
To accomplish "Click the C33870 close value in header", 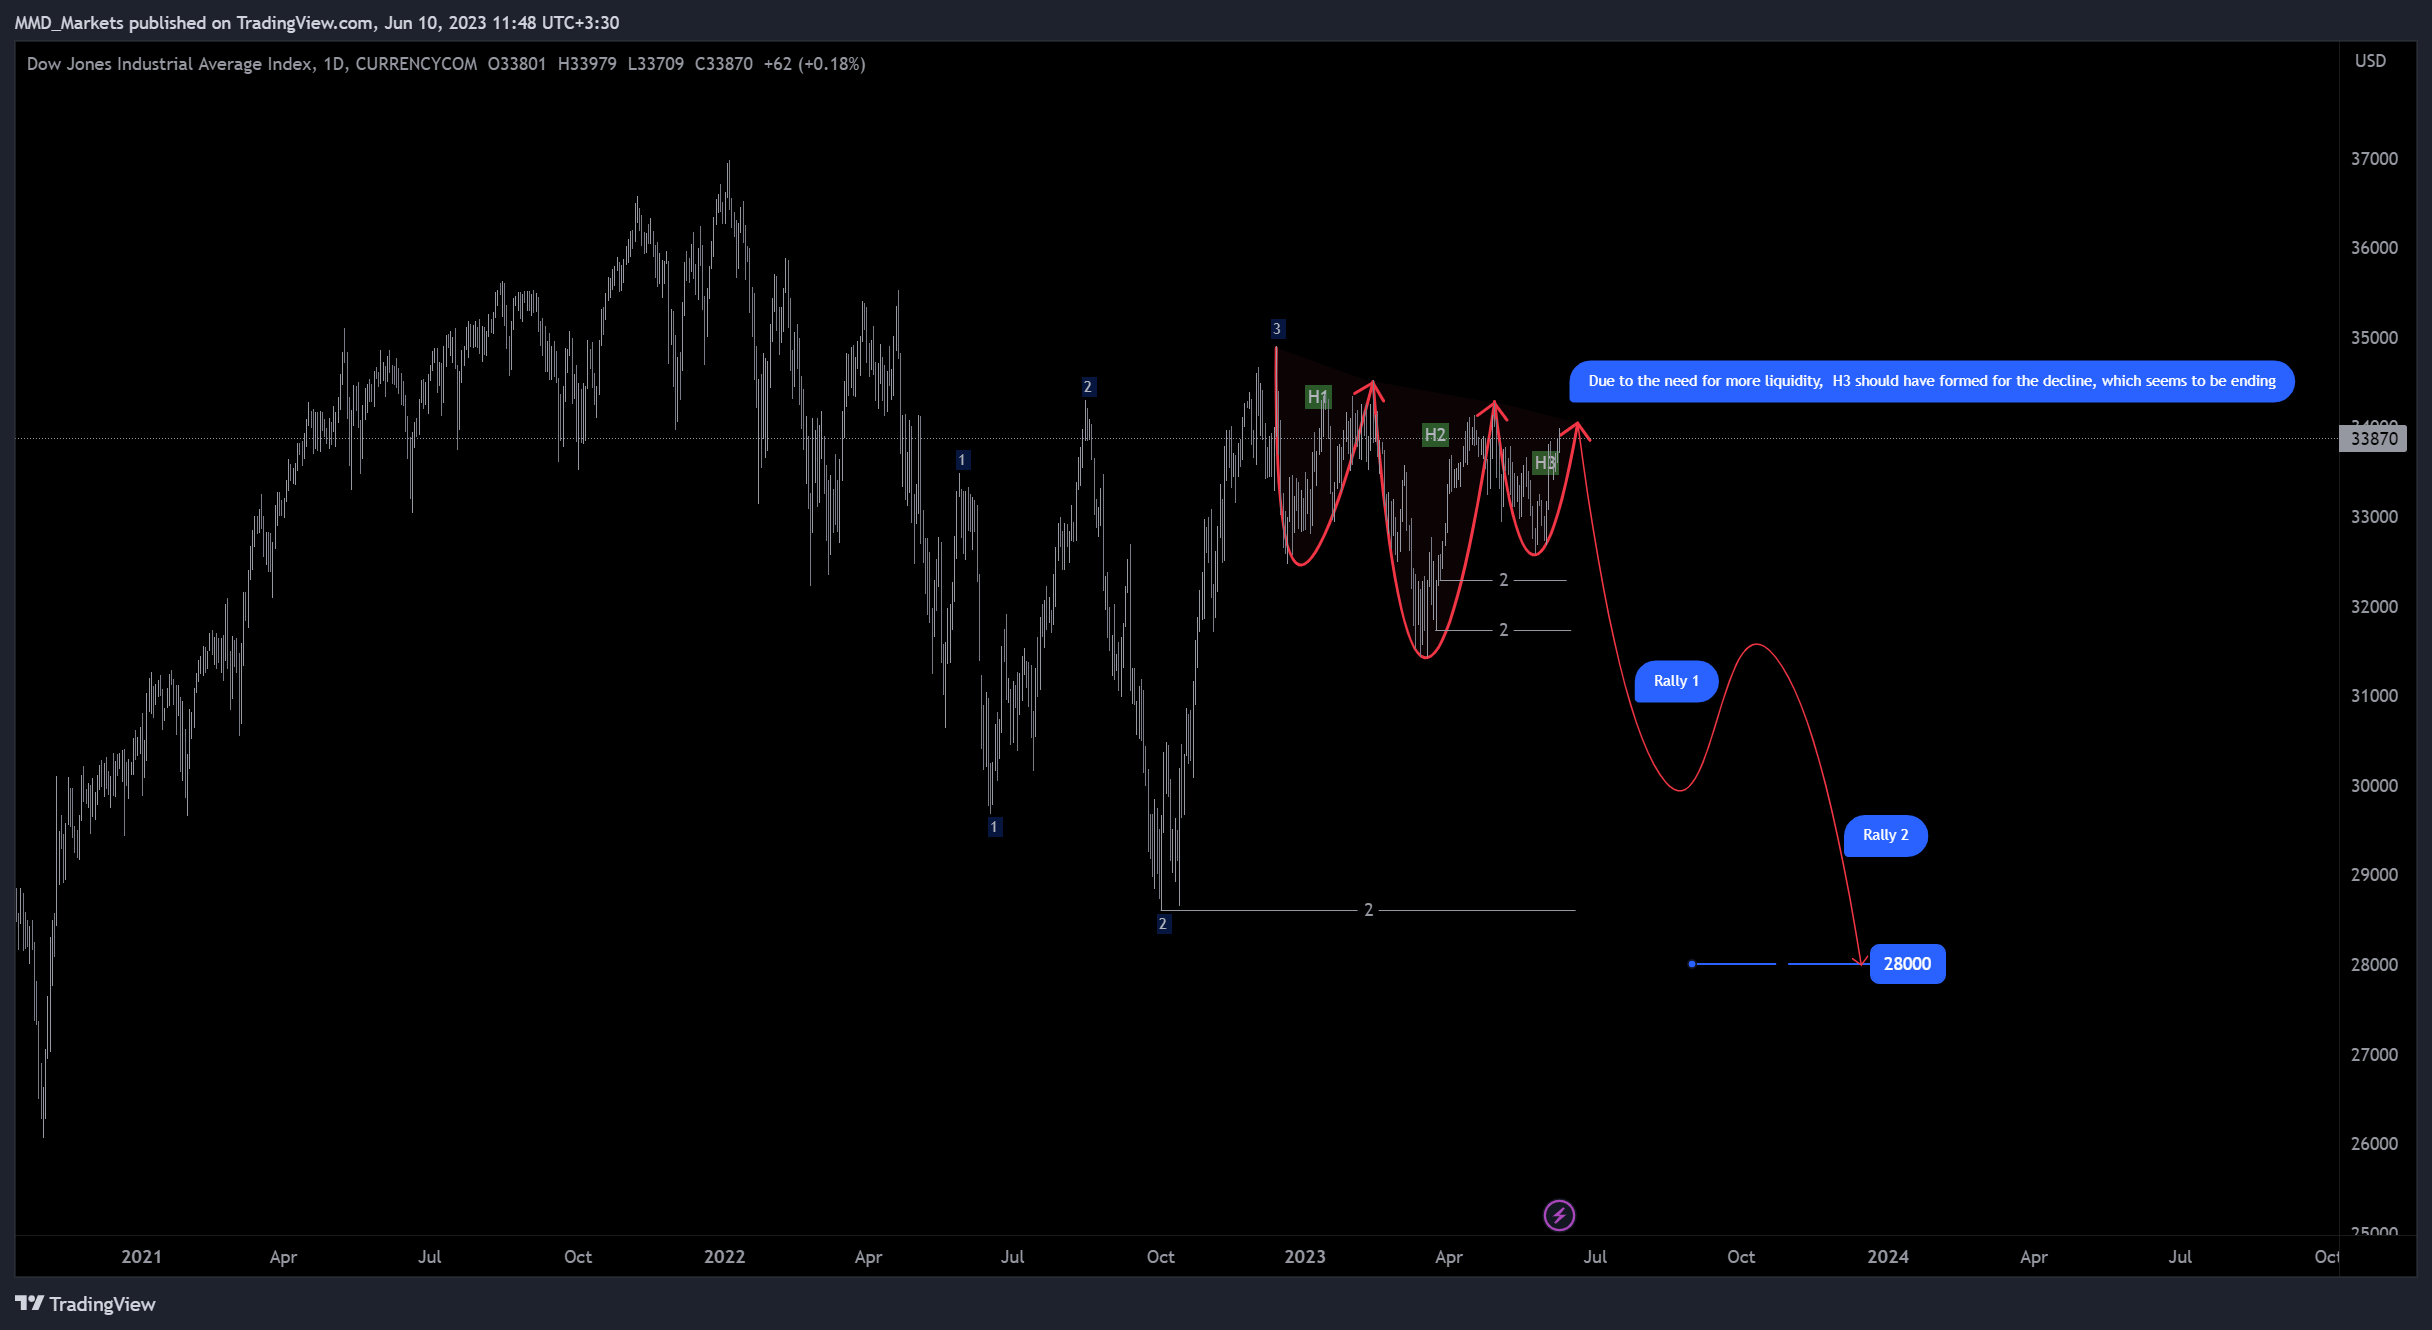I will click(724, 64).
